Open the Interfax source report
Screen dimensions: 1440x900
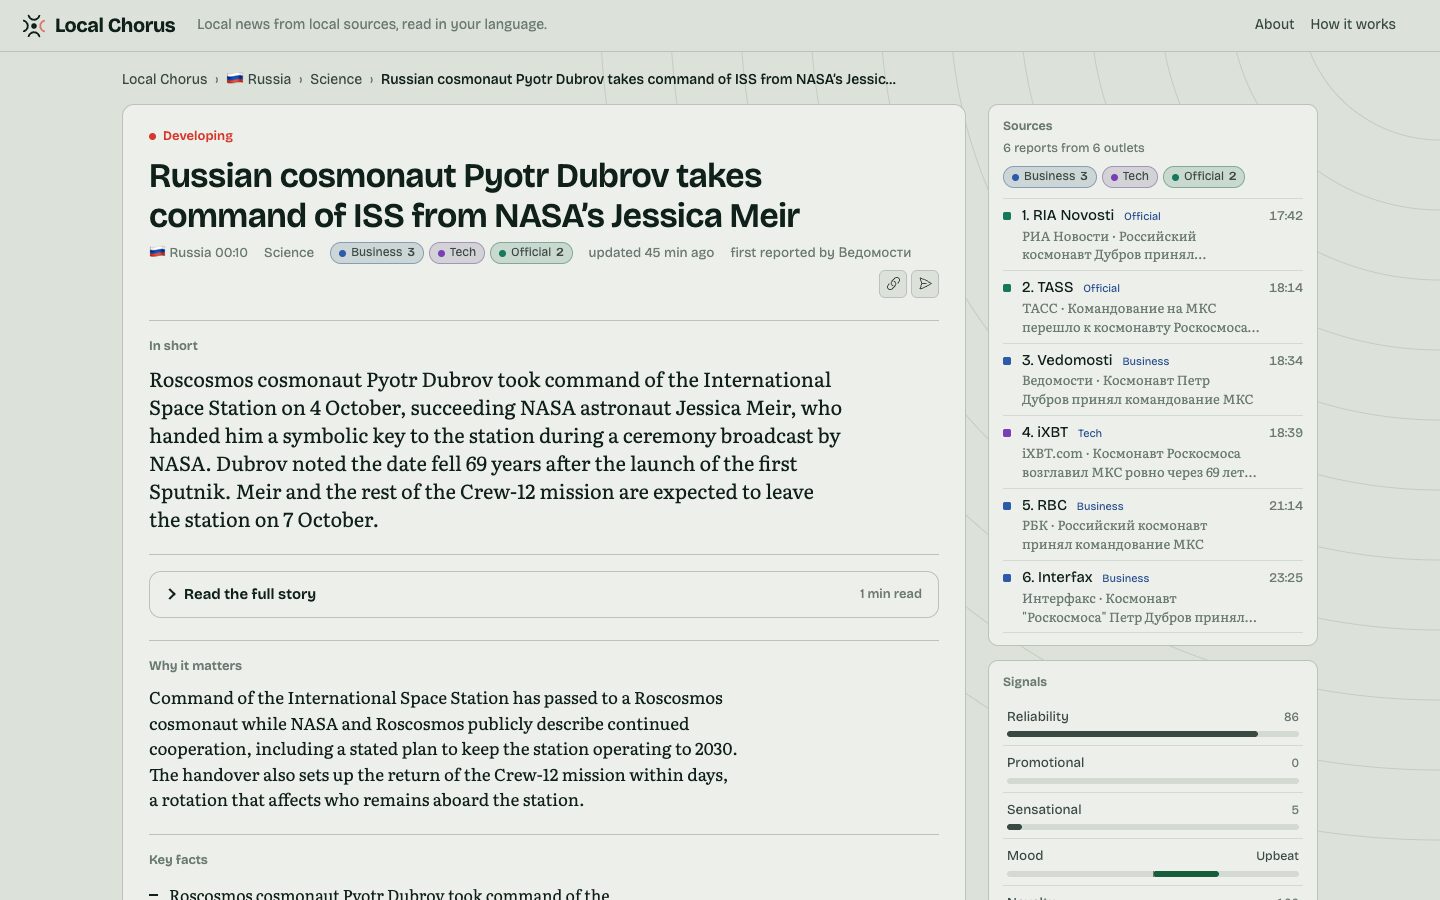[x=1153, y=597]
